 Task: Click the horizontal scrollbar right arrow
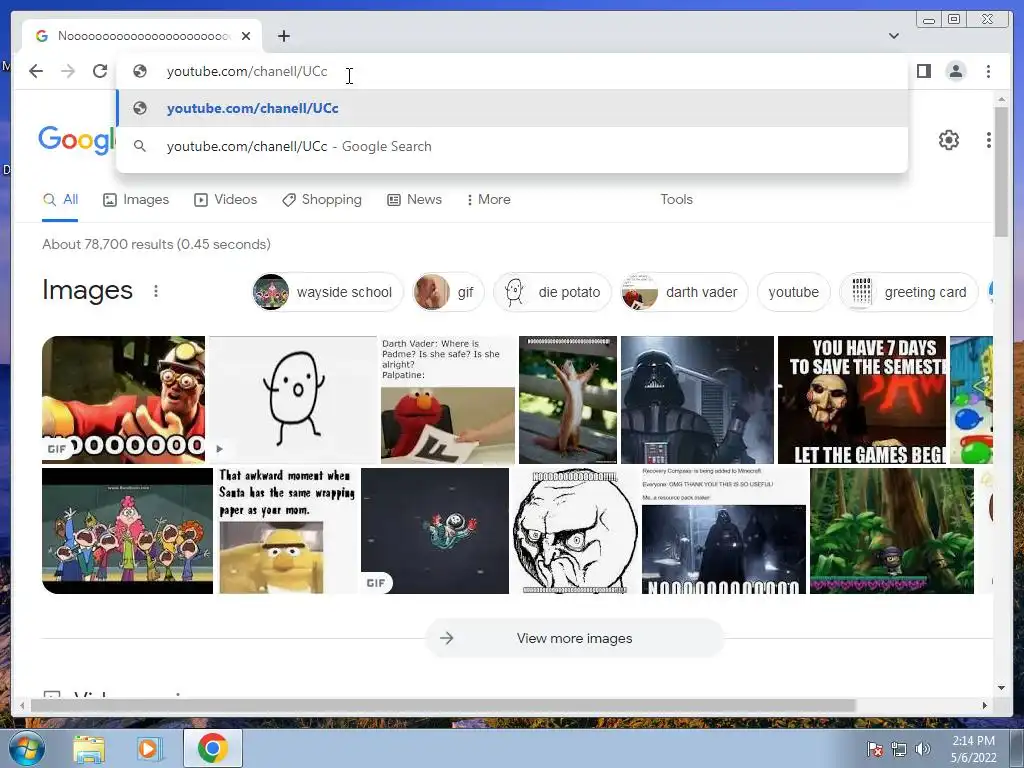(985, 705)
